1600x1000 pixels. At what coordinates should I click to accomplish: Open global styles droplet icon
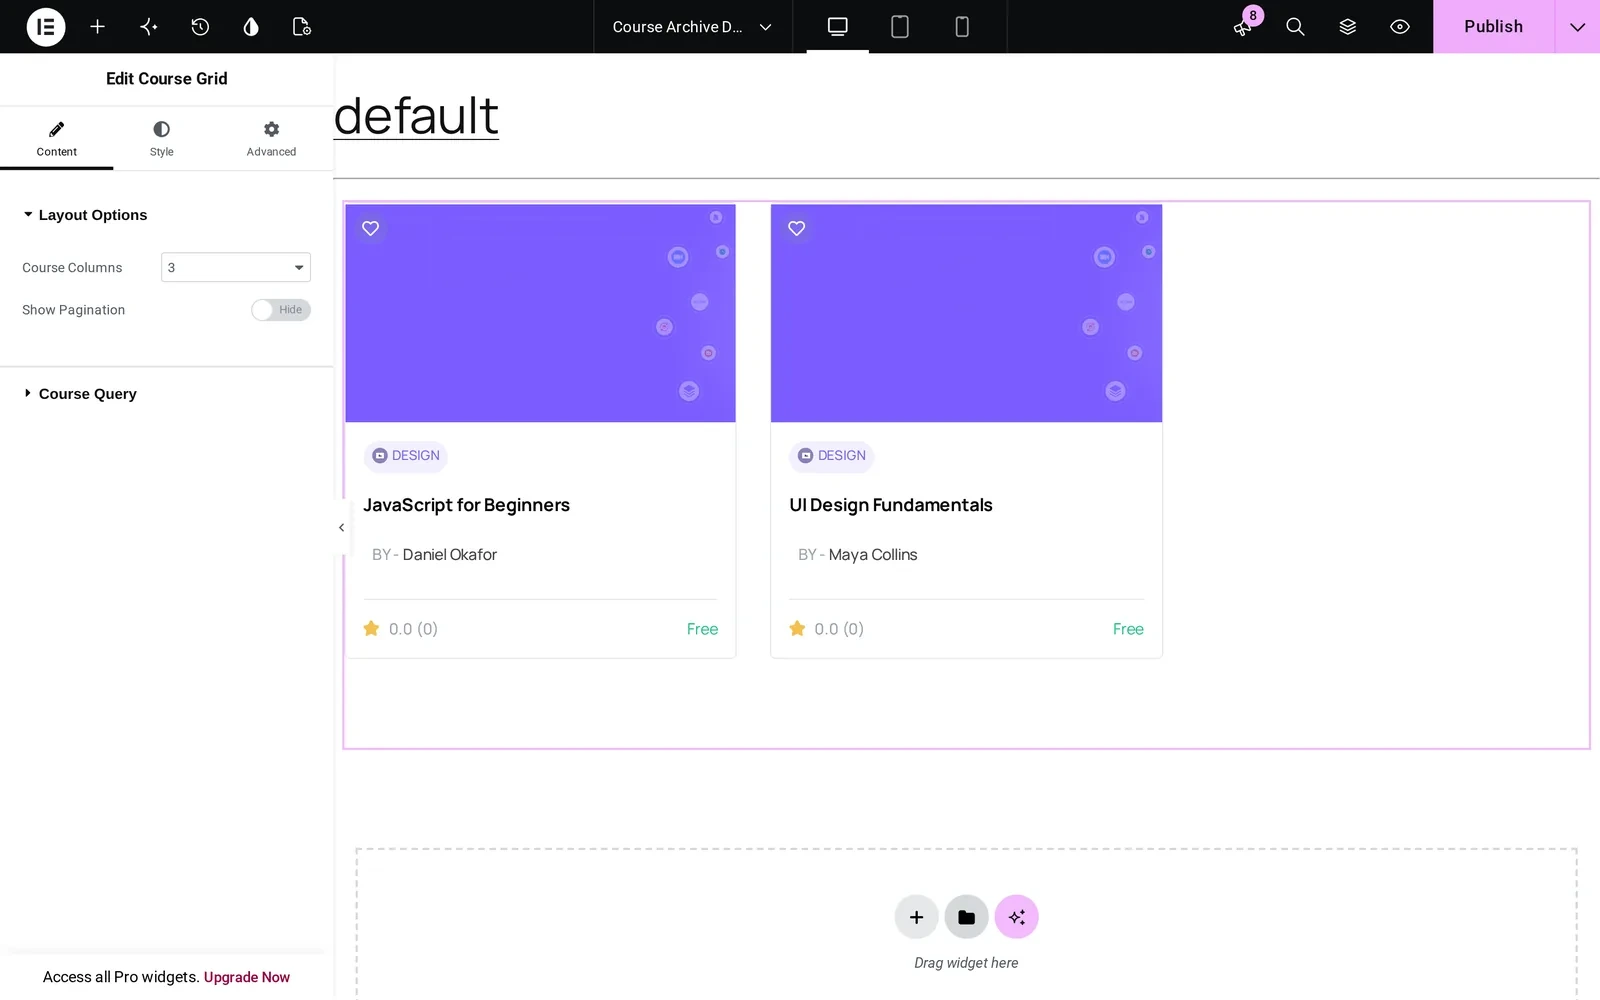(x=251, y=27)
